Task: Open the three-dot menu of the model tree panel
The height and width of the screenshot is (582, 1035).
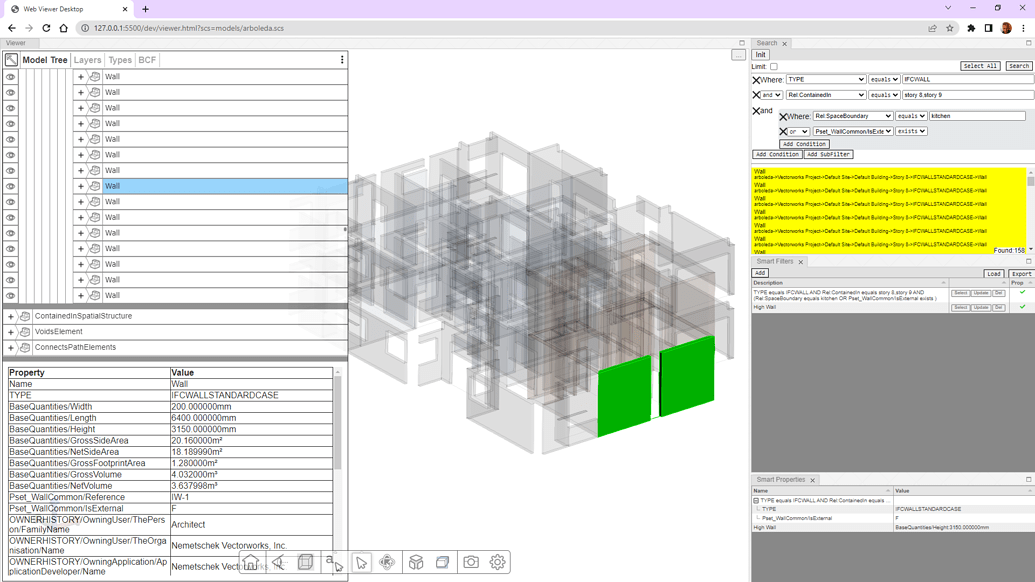Action: [342, 59]
